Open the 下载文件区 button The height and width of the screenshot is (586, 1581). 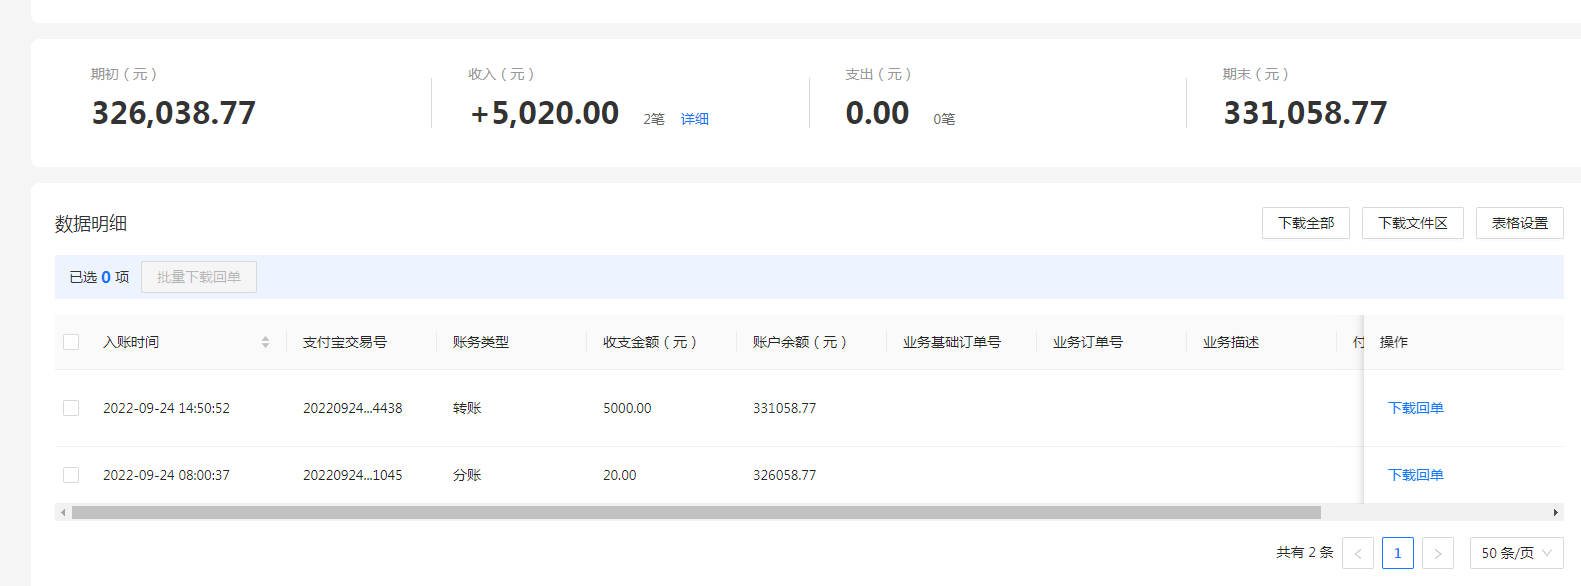1413,223
